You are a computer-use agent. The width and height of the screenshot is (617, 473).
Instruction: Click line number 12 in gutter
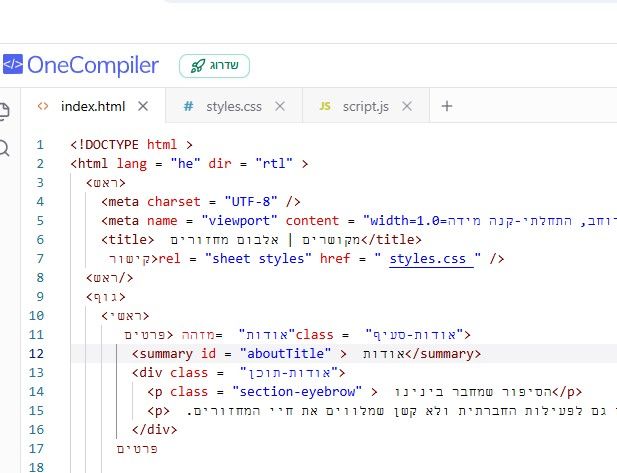pyautogui.click(x=36, y=354)
